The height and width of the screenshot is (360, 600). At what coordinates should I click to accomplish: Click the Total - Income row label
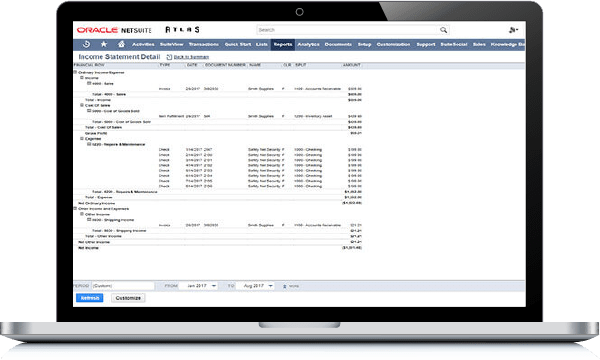pyautogui.click(x=98, y=100)
